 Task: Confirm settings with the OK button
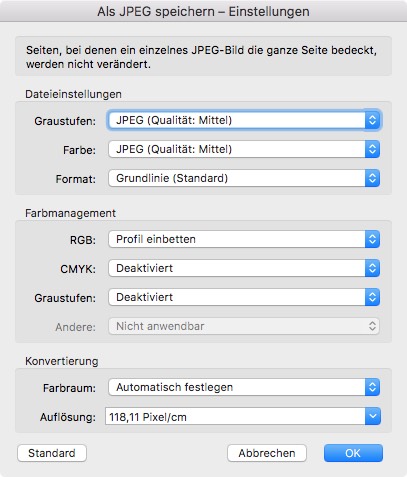[x=353, y=453]
